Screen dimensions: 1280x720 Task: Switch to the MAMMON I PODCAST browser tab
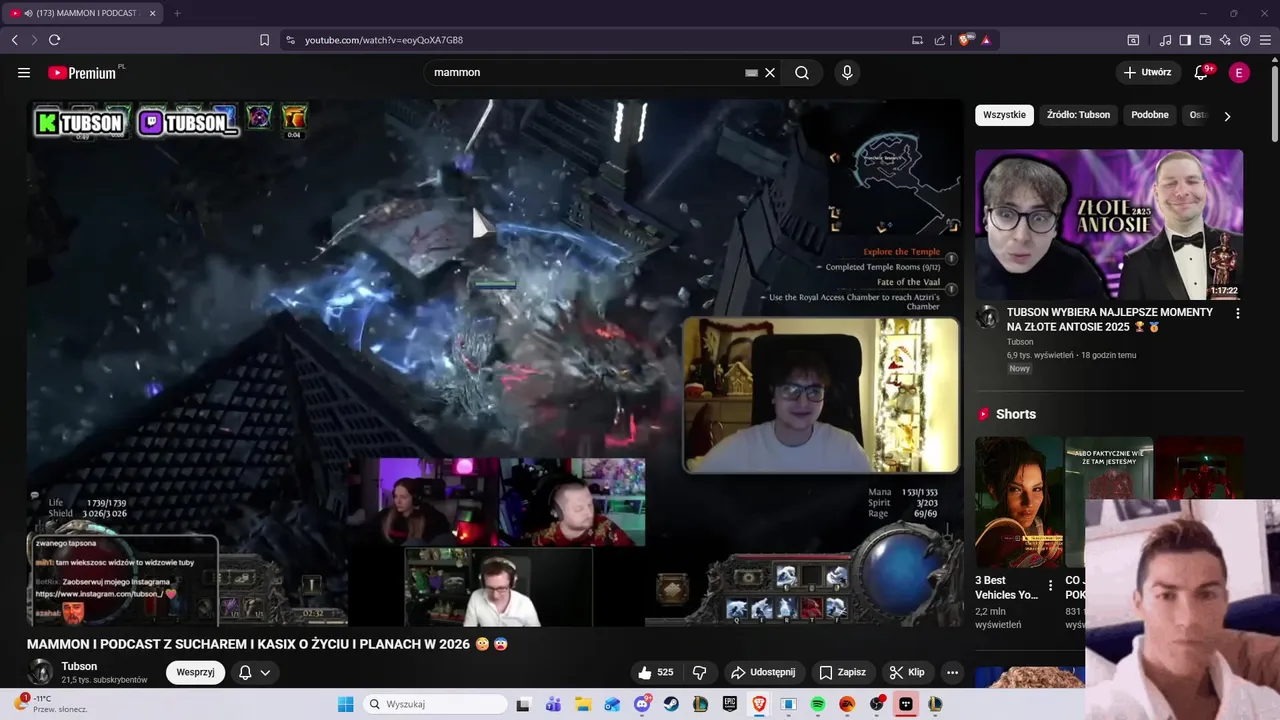point(82,13)
